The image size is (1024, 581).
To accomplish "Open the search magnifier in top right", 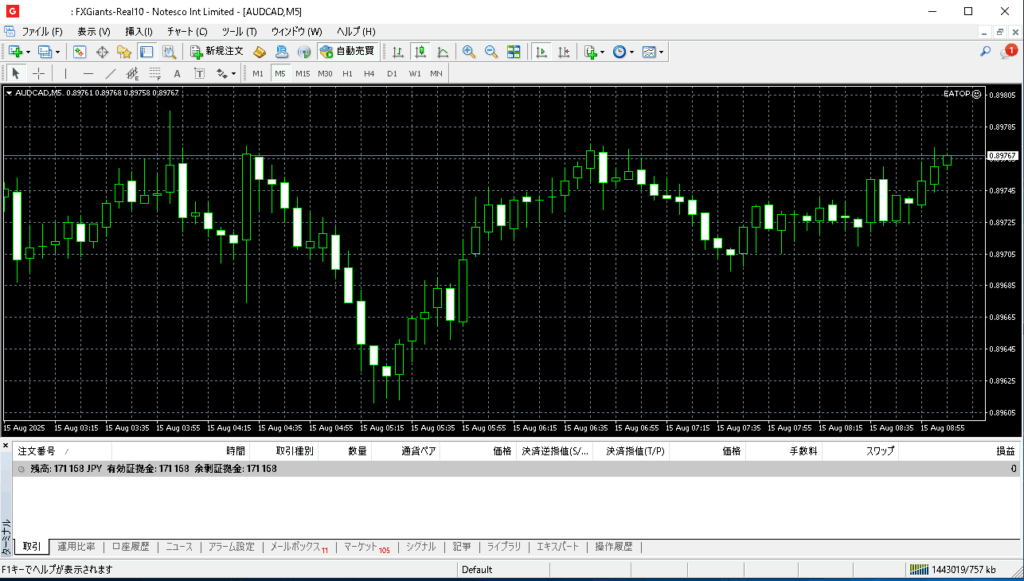I will click(985, 51).
